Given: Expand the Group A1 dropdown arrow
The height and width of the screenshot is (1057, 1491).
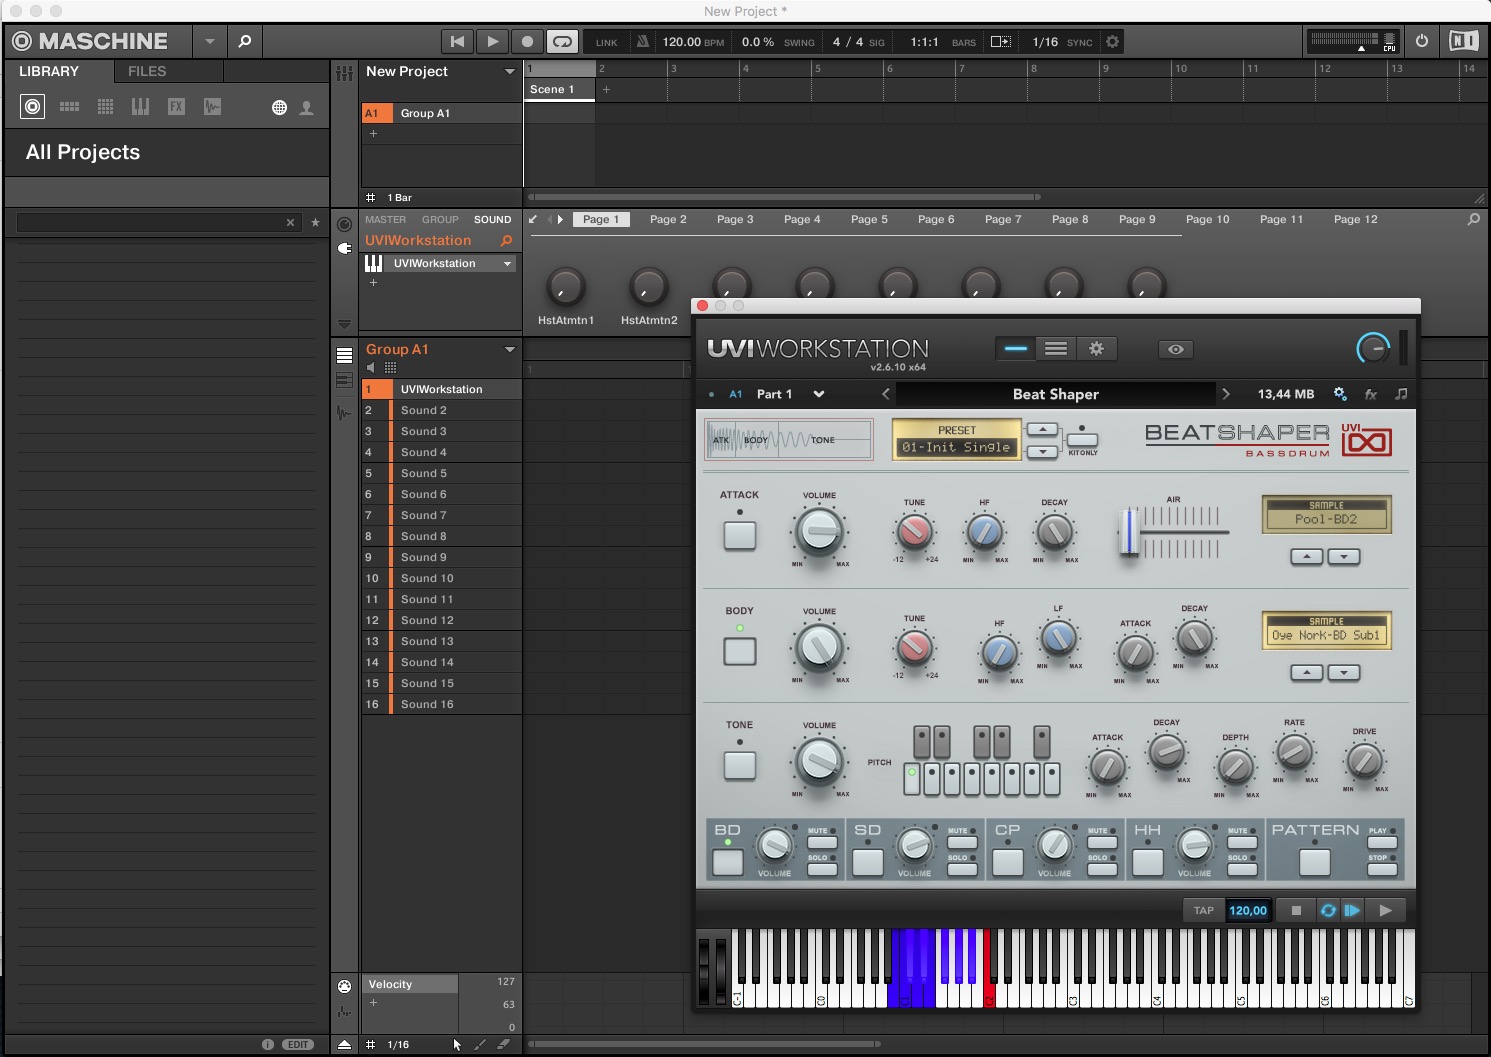Looking at the screenshot, I should point(509,349).
